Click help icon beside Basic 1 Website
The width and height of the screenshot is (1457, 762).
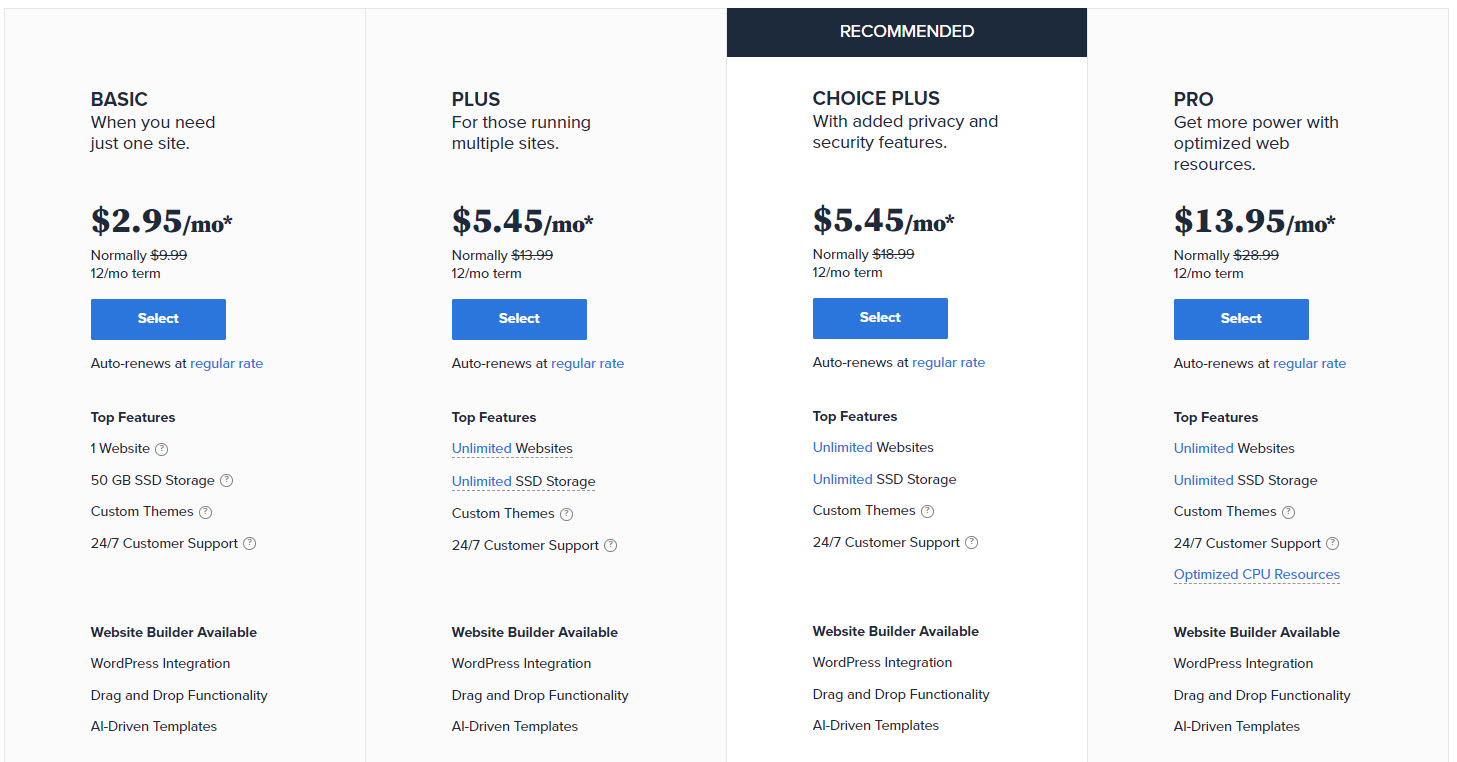pyautogui.click(x=162, y=449)
